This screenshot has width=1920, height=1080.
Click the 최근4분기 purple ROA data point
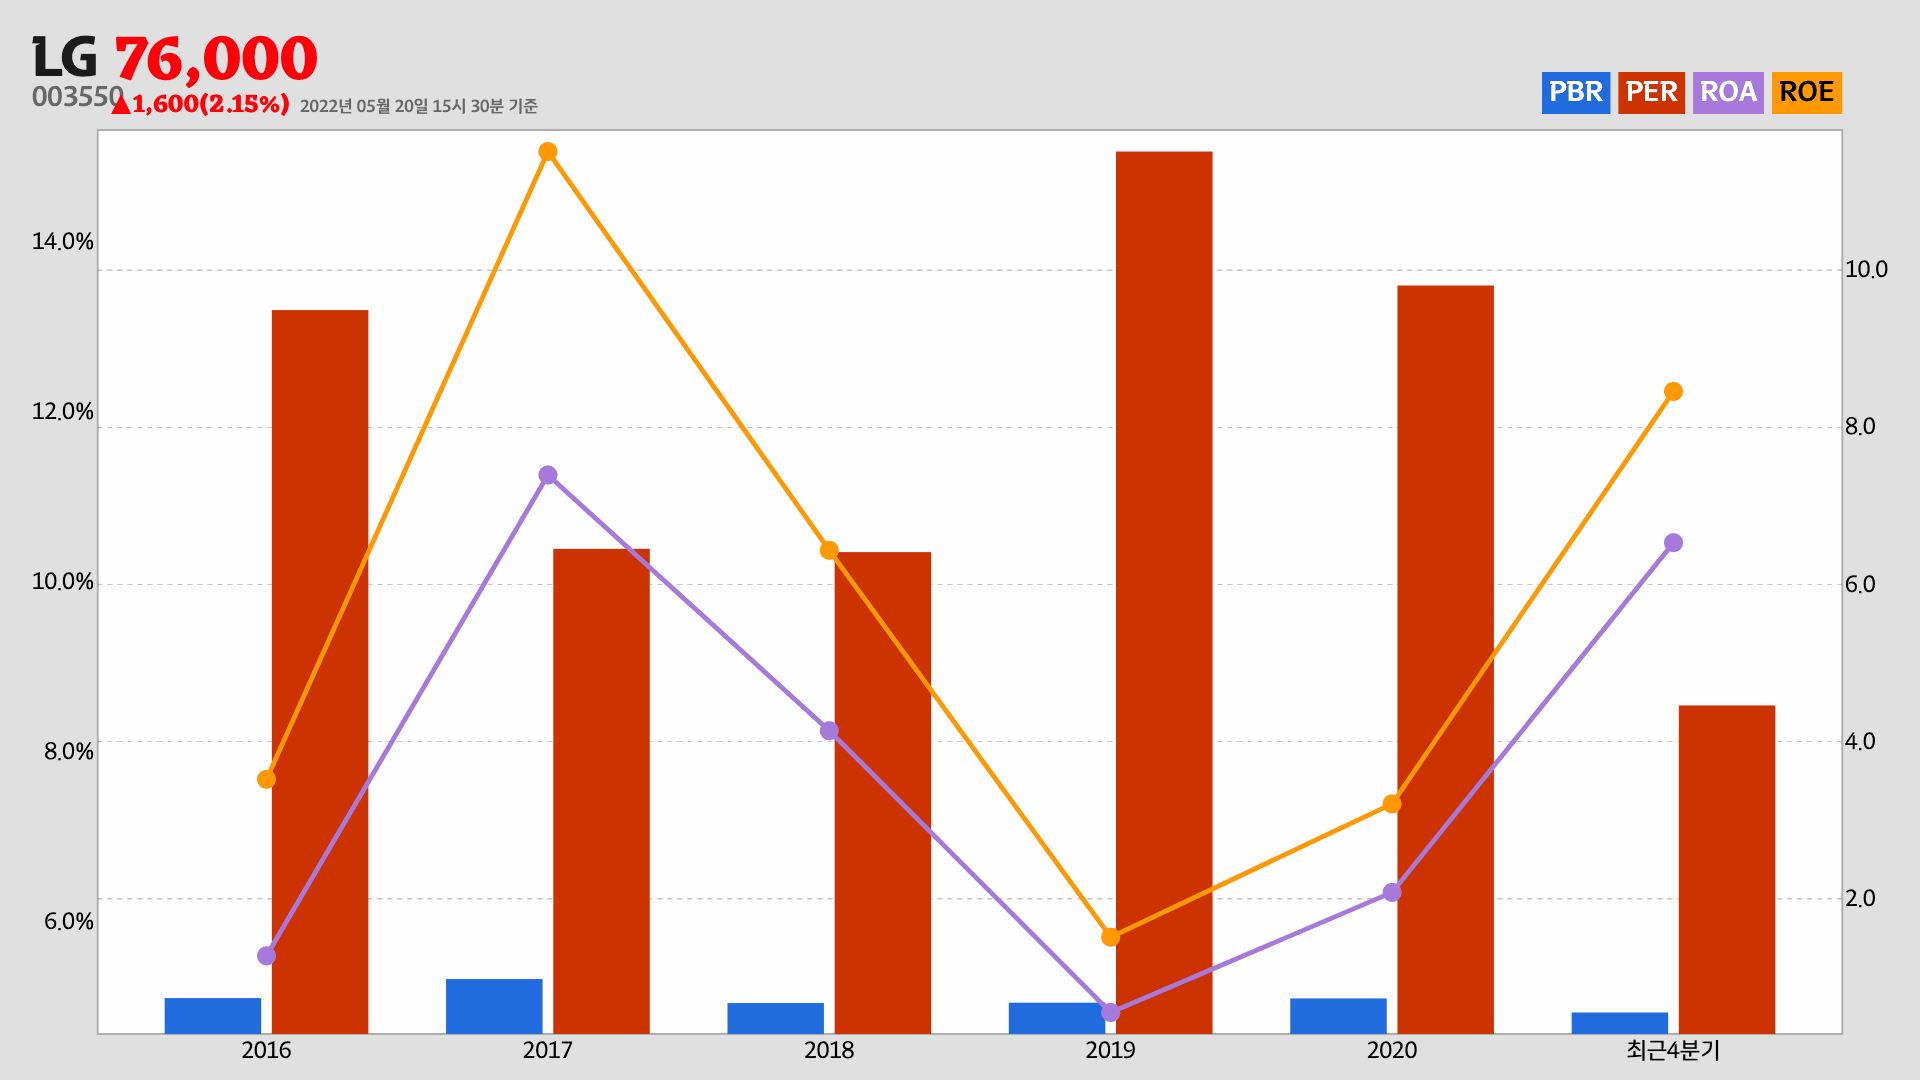[1673, 543]
